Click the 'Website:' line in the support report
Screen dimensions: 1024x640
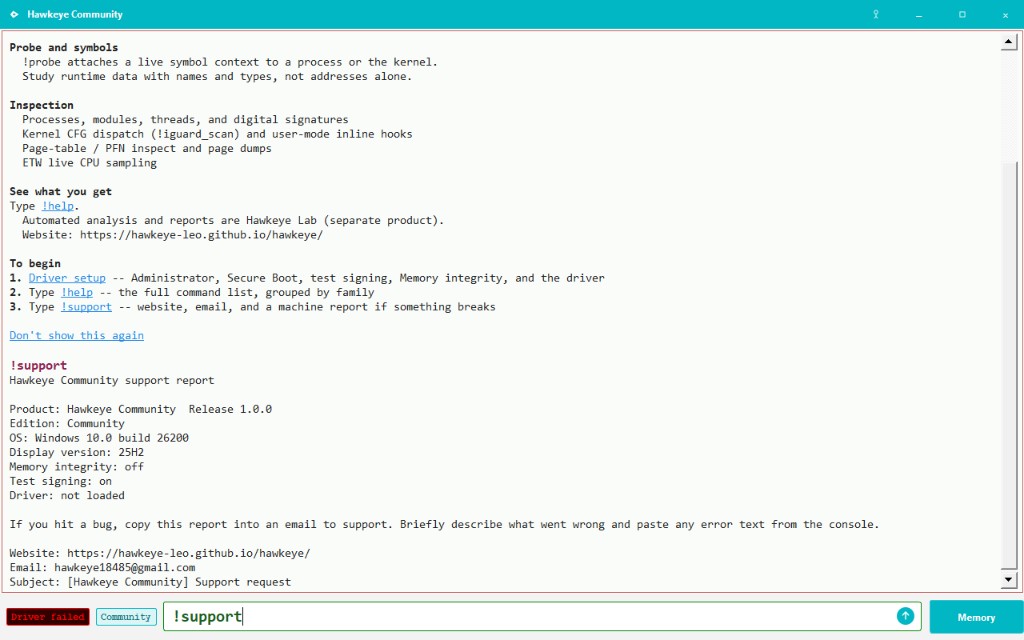pos(159,553)
